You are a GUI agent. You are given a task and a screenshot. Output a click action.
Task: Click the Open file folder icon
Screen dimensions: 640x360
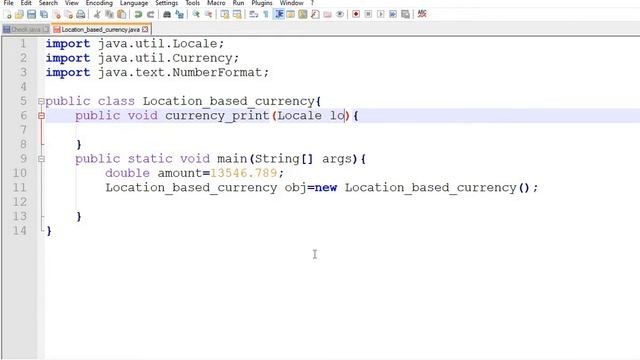coord(19,15)
